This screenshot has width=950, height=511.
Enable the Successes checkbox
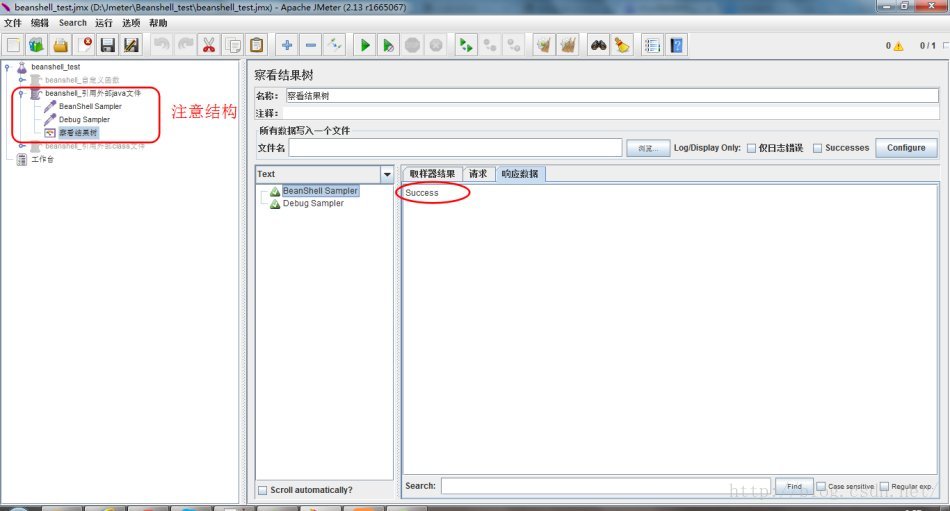click(817, 148)
